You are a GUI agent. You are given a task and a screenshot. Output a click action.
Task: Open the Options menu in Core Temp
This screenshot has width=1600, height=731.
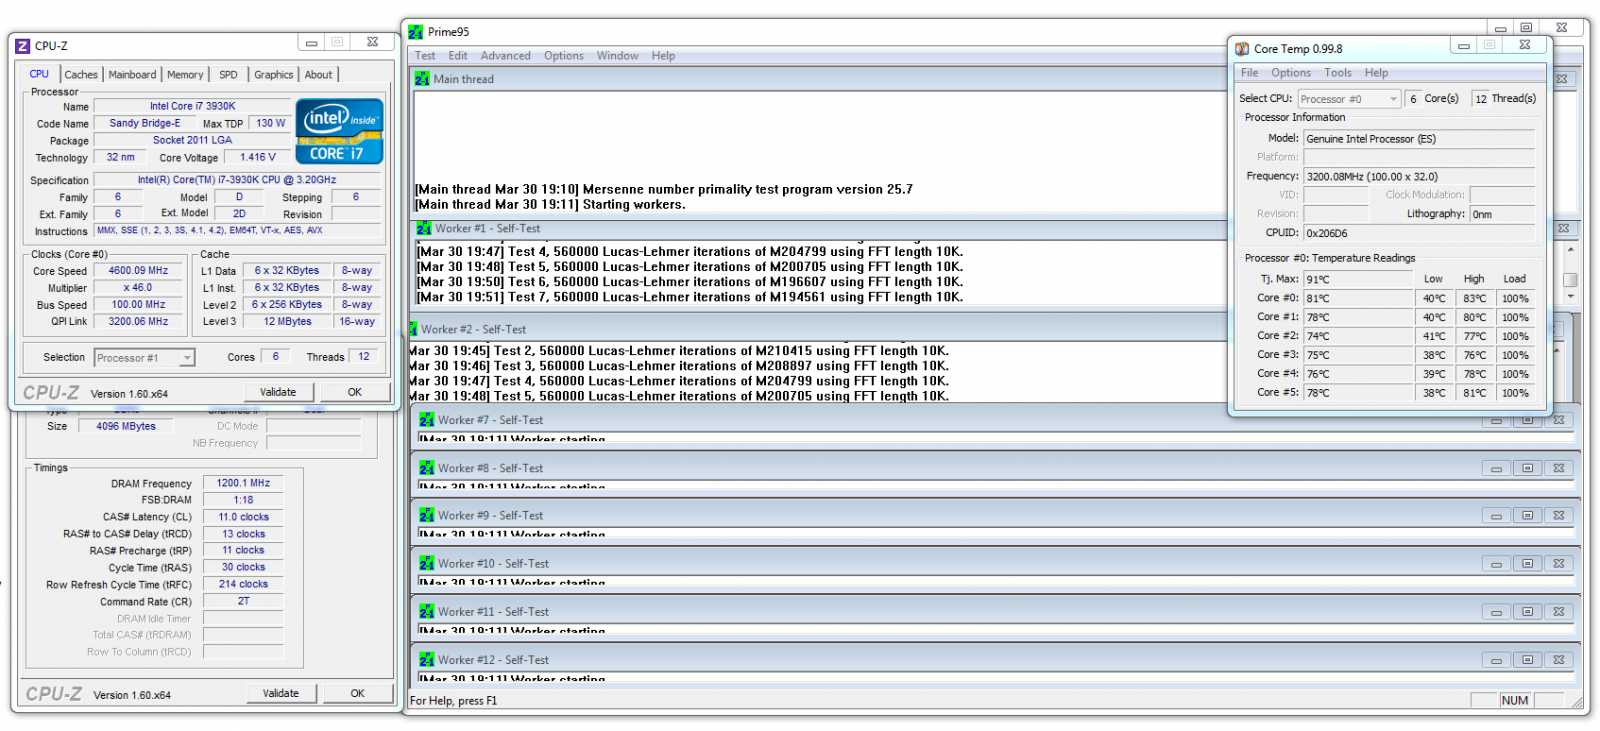(1291, 73)
